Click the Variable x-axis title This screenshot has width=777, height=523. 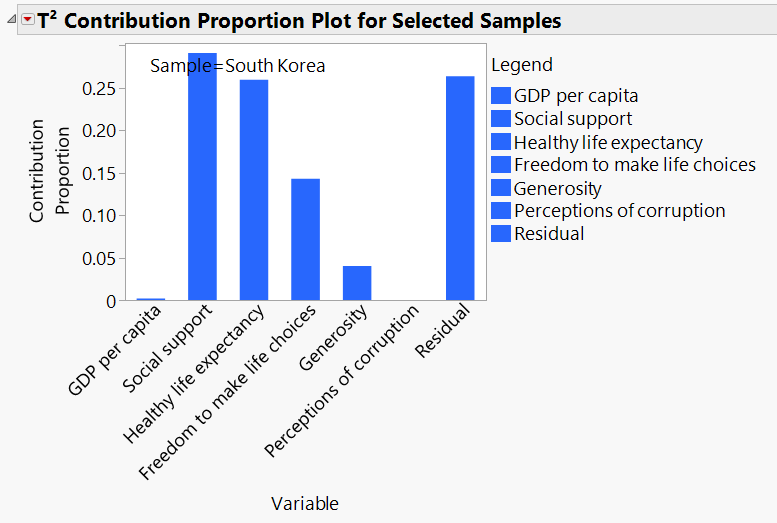(305, 504)
